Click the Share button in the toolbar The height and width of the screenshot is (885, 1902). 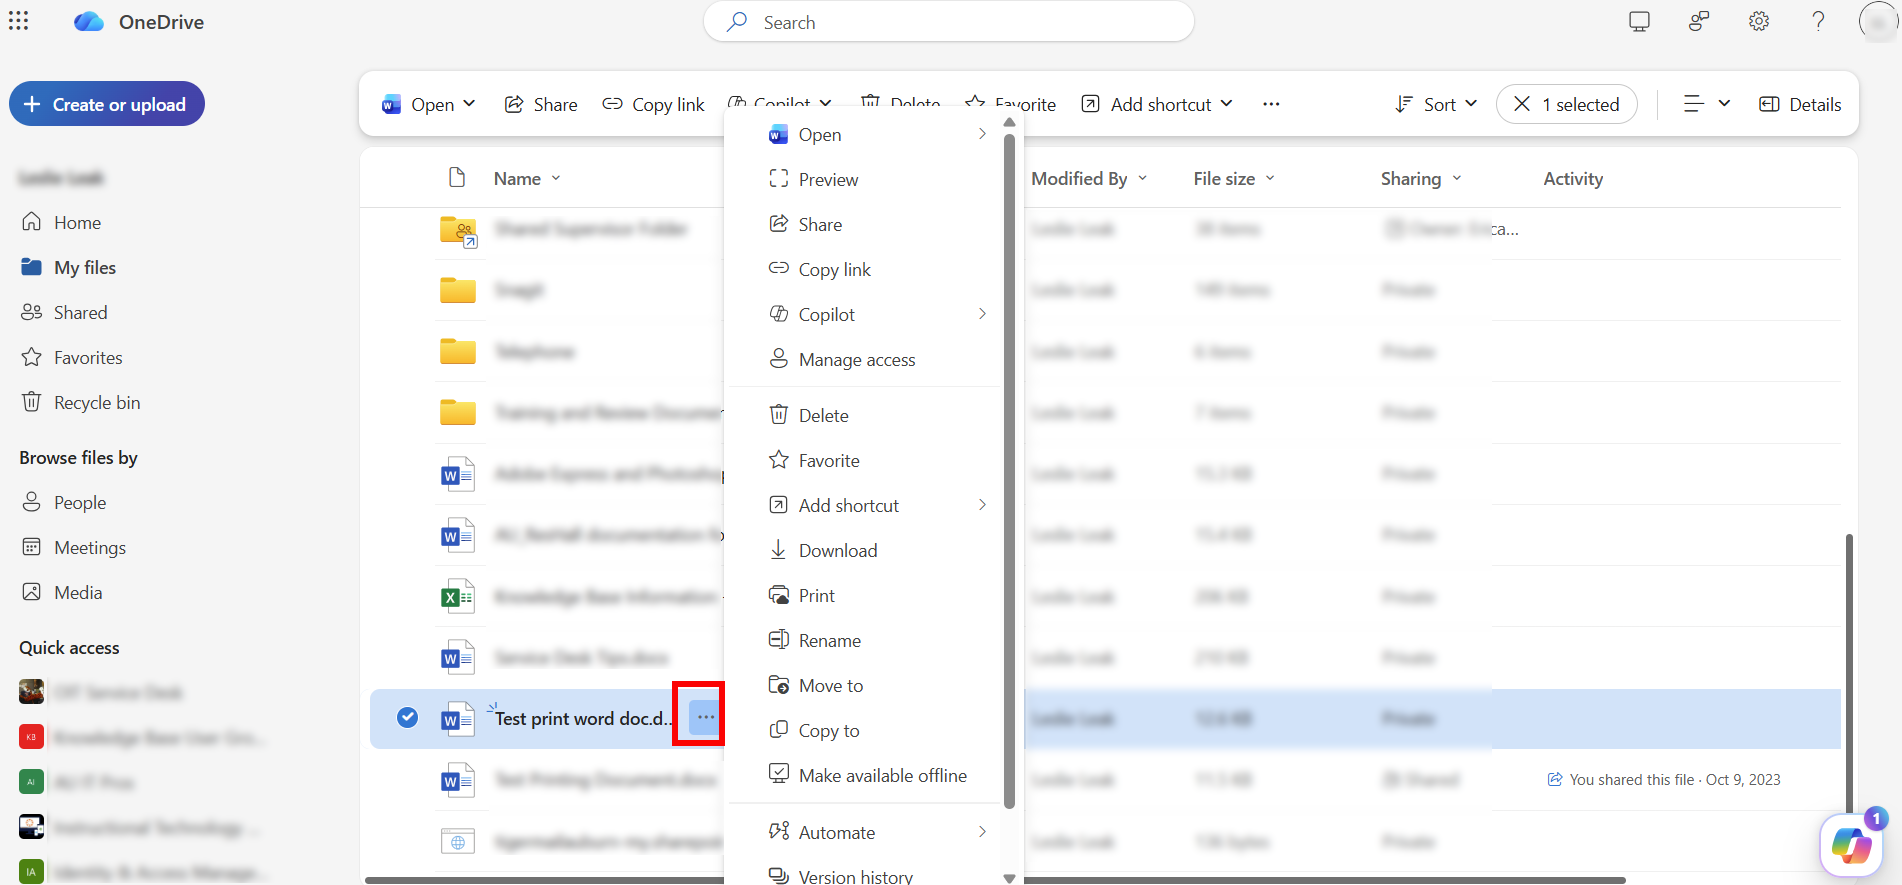coord(541,104)
